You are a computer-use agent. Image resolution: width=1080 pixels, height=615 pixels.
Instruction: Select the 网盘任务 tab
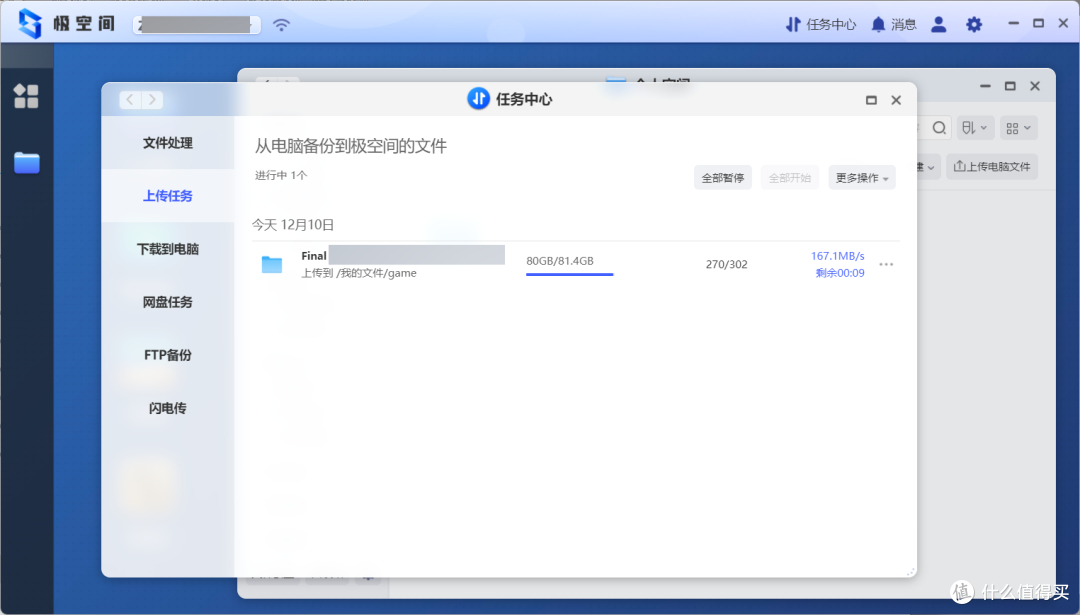[x=167, y=302]
